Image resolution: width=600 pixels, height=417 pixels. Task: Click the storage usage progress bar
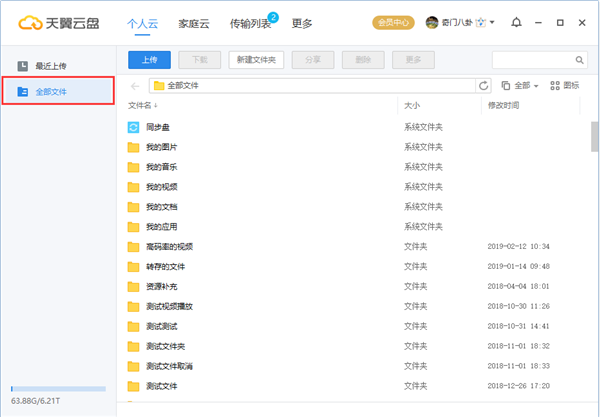pyautogui.click(x=58, y=389)
